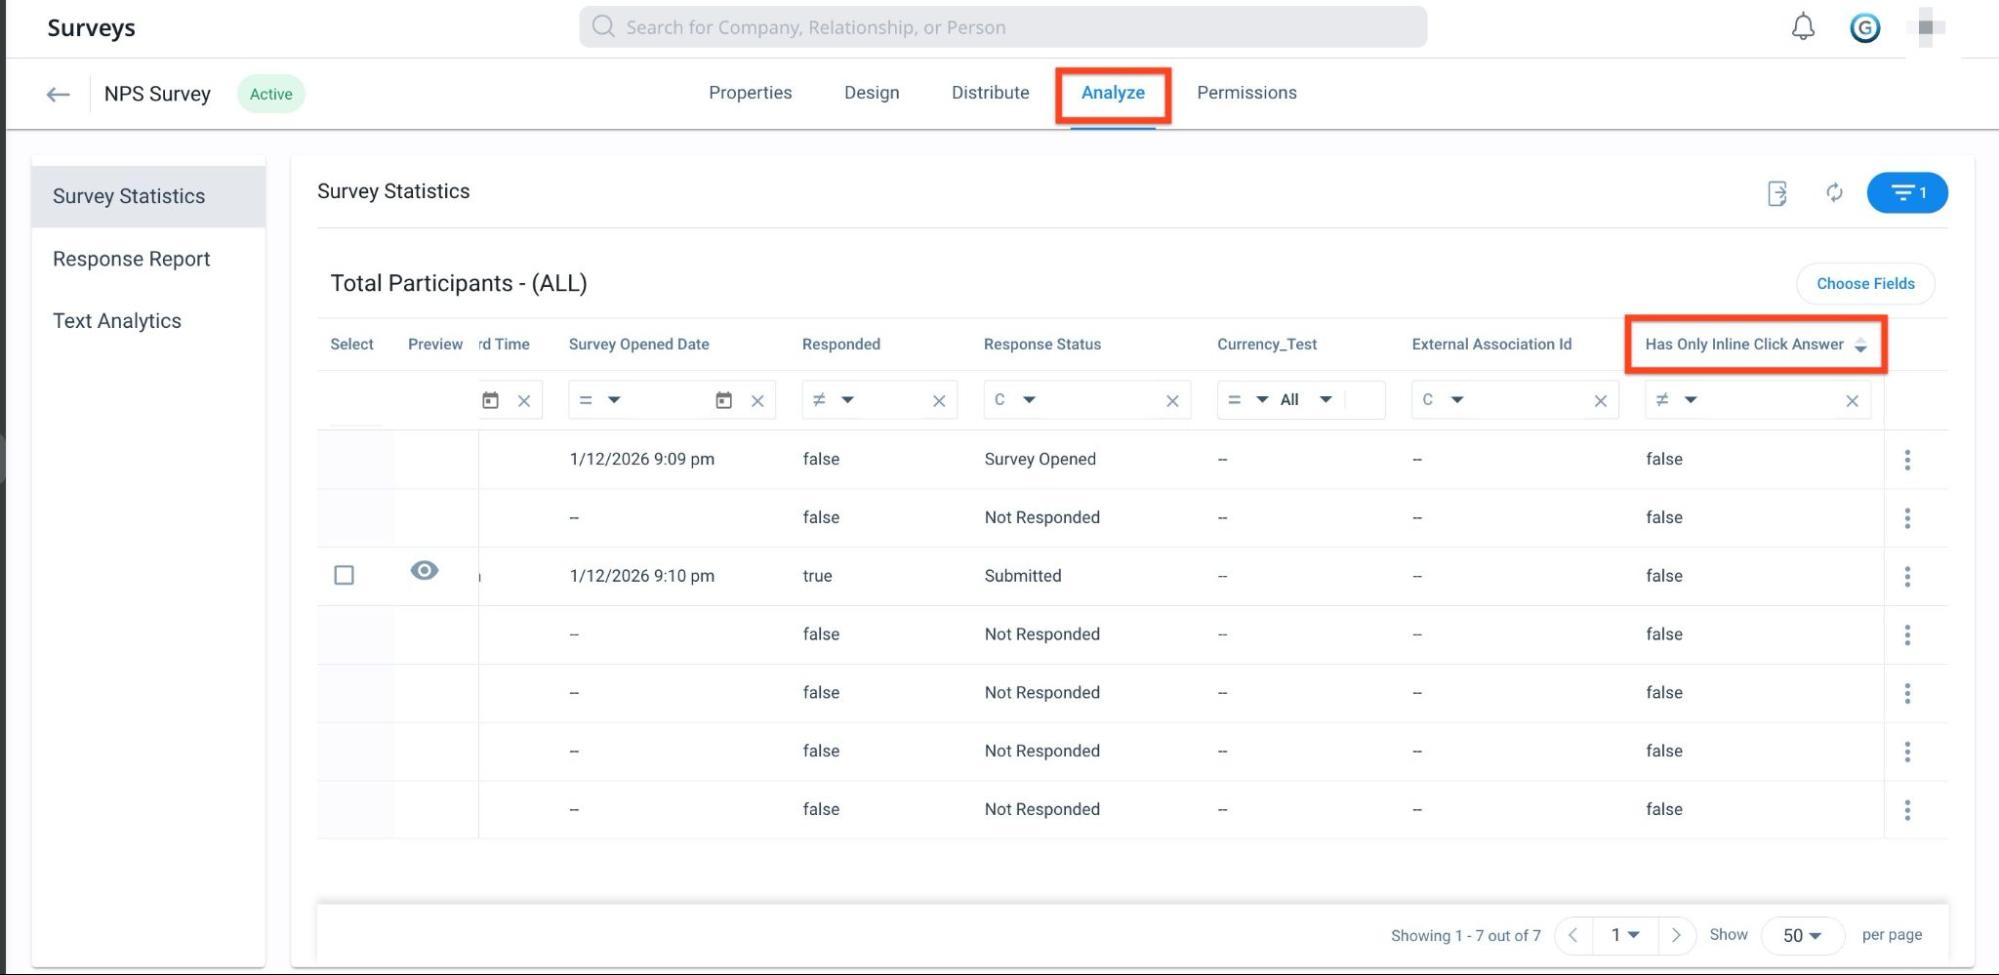
Task: Clear the Survey Opened Date filter
Action: [757, 401]
